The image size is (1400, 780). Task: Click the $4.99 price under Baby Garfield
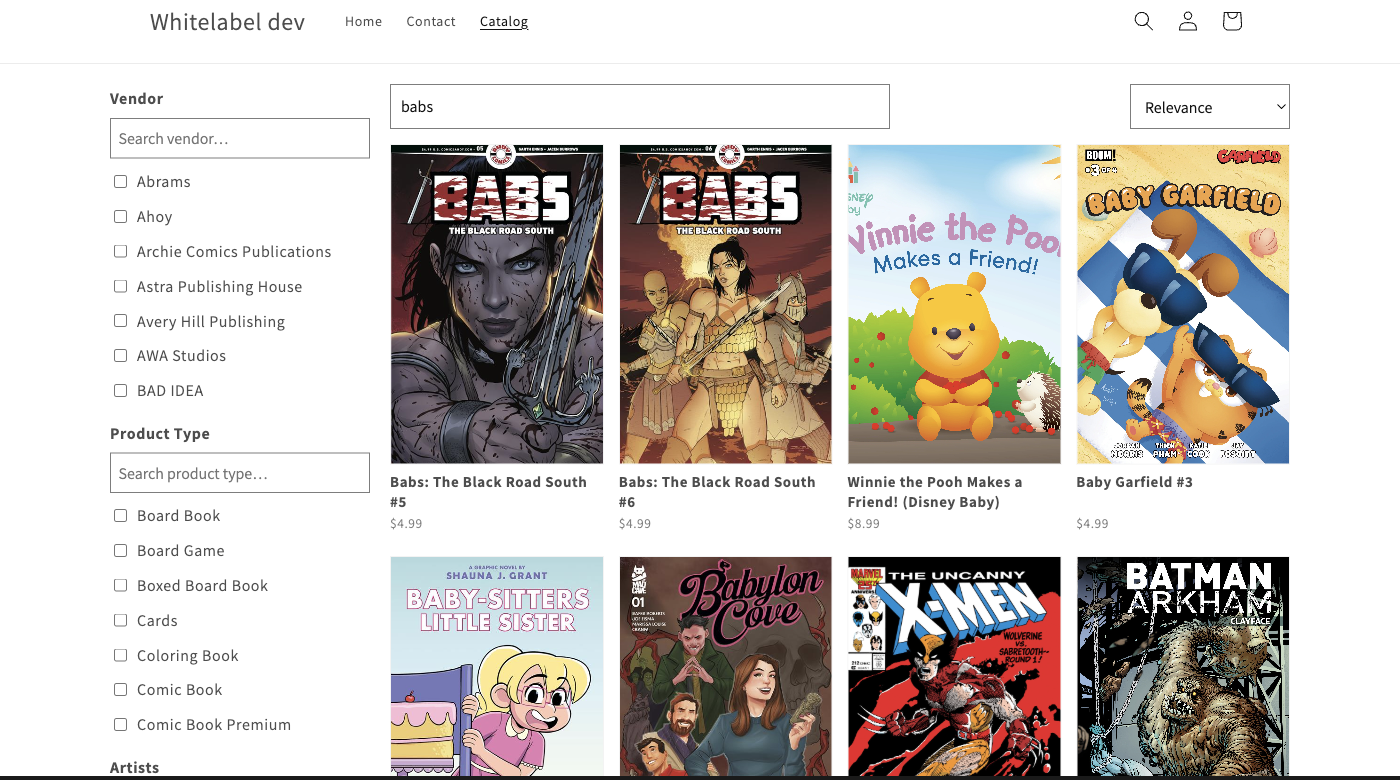[x=1092, y=524]
